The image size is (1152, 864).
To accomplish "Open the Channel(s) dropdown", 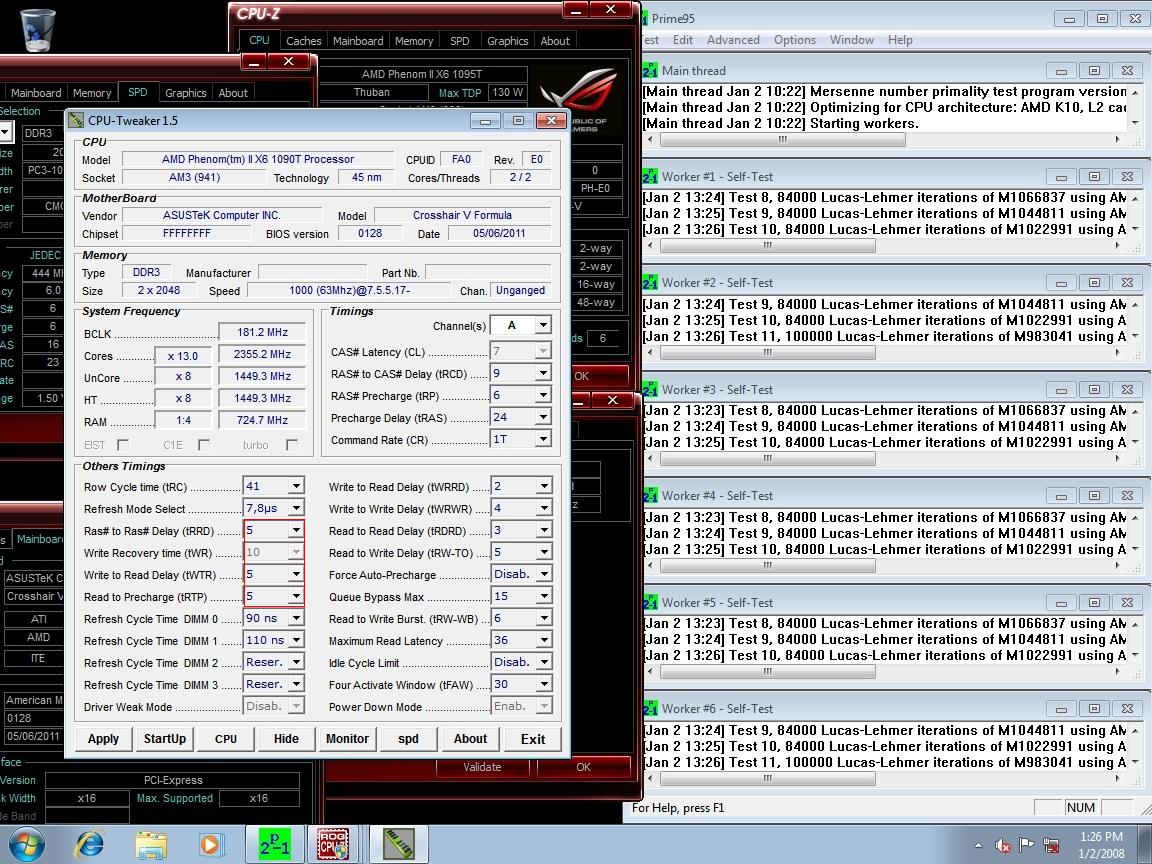I will (x=542, y=325).
